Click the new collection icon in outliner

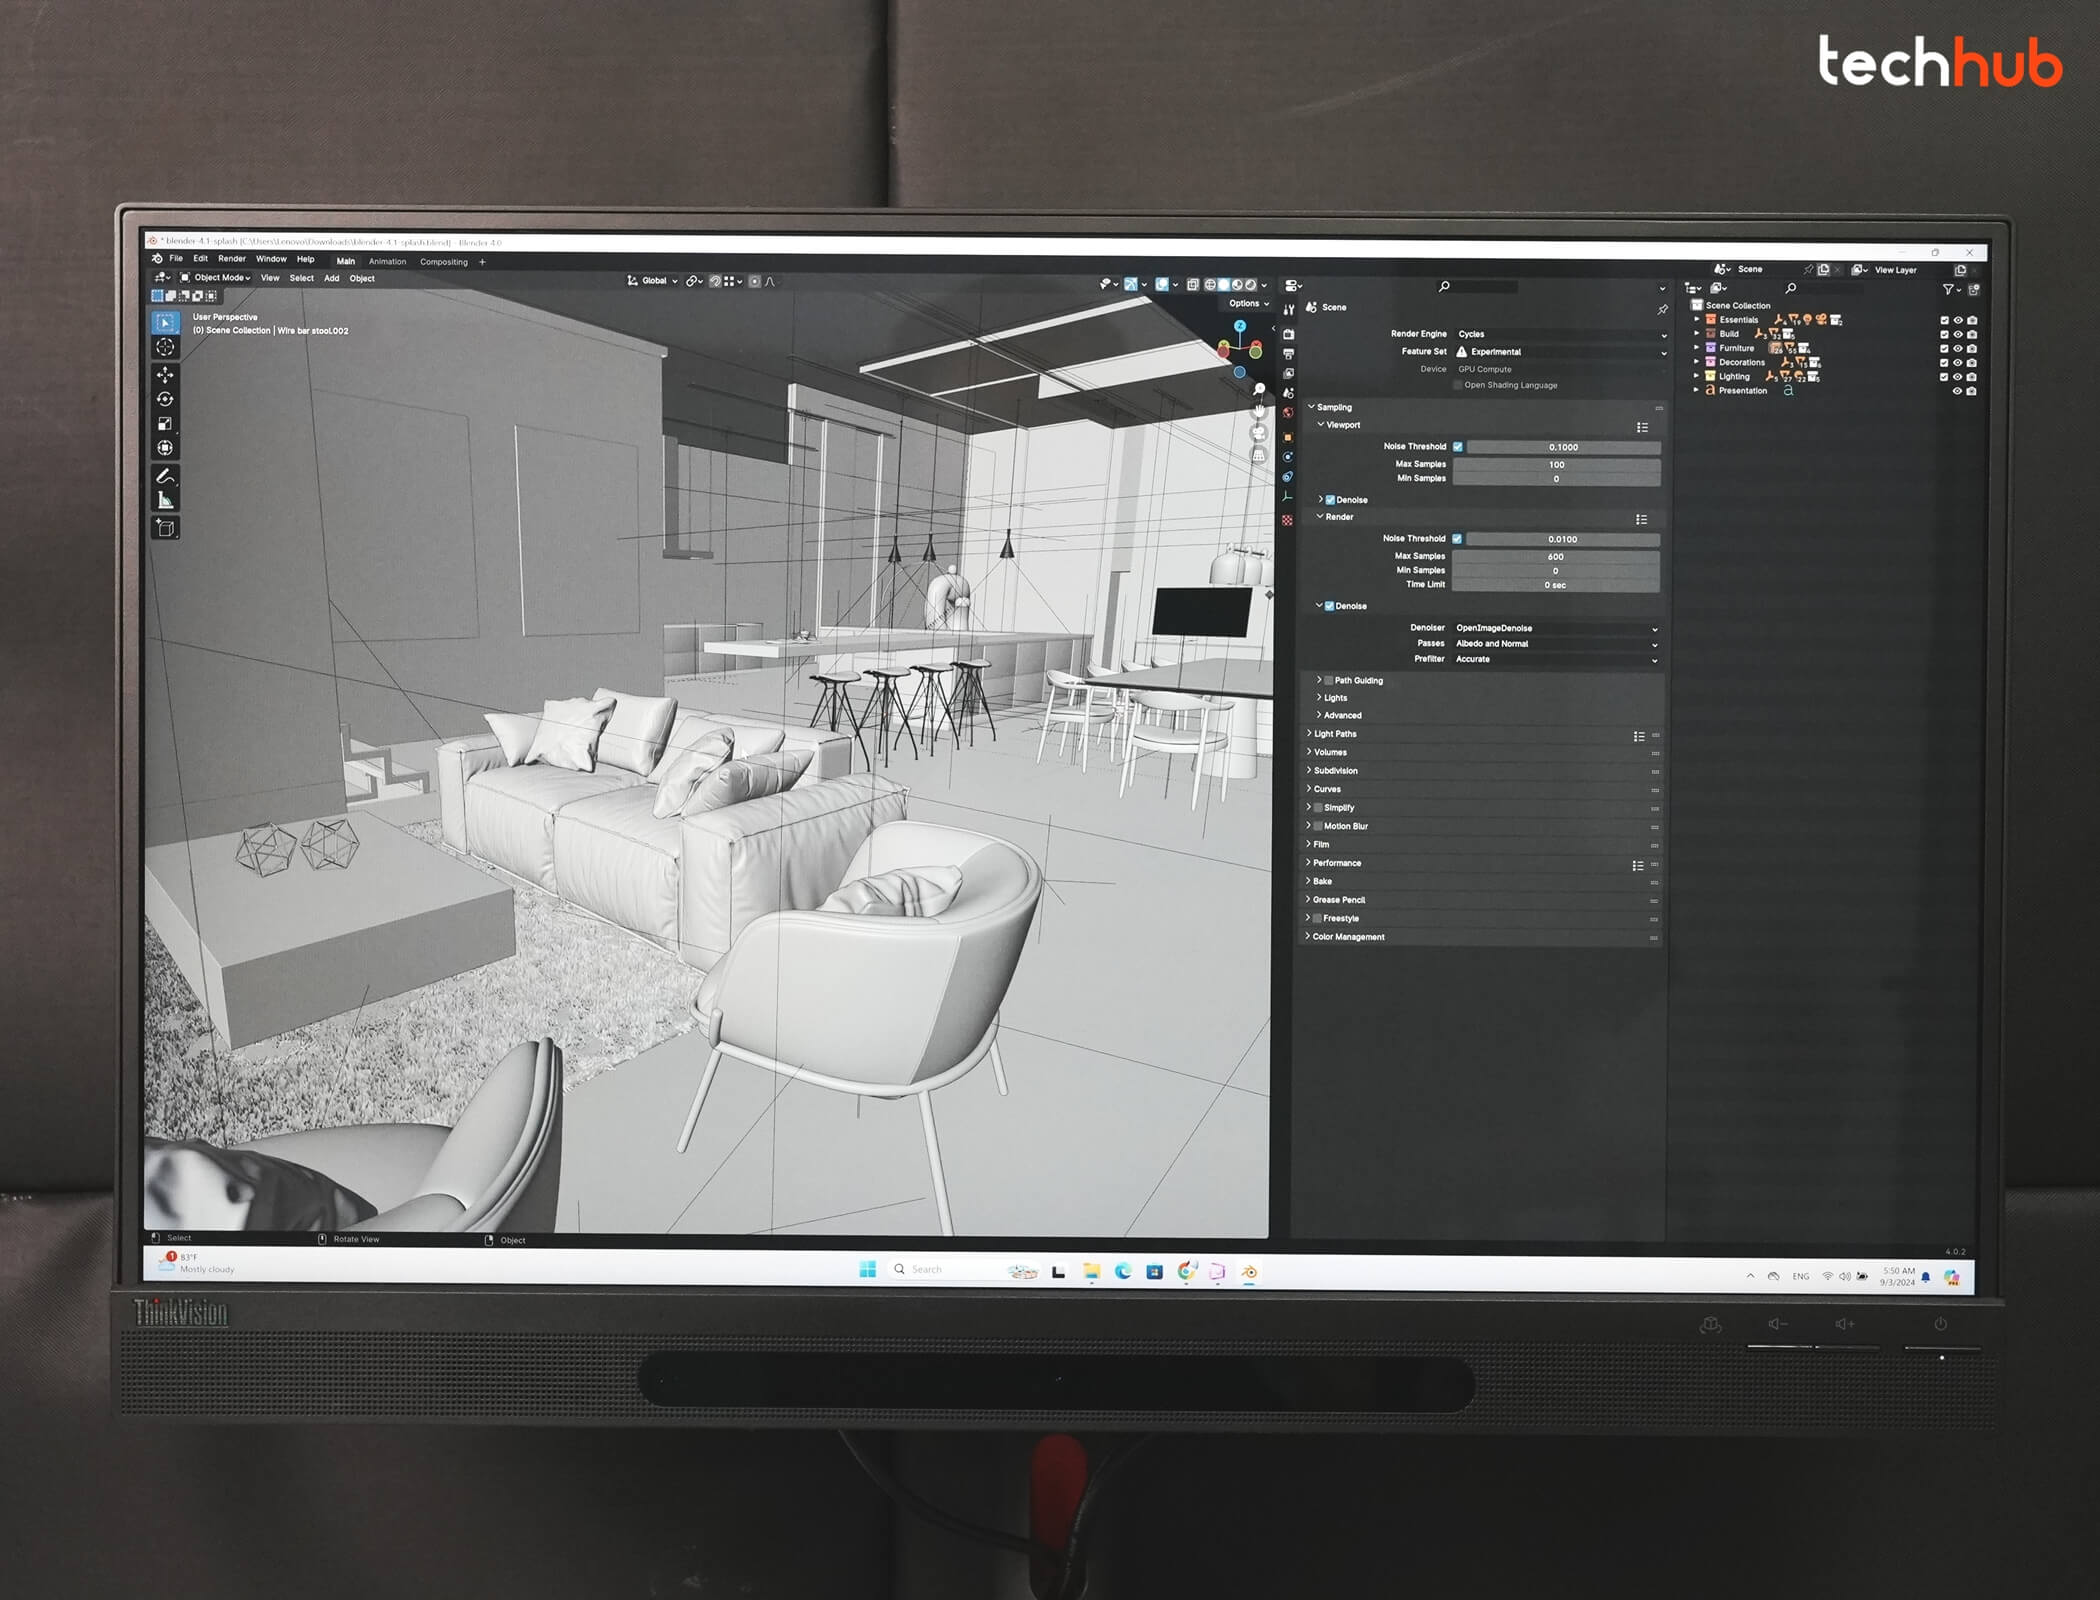(x=1973, y=290)
